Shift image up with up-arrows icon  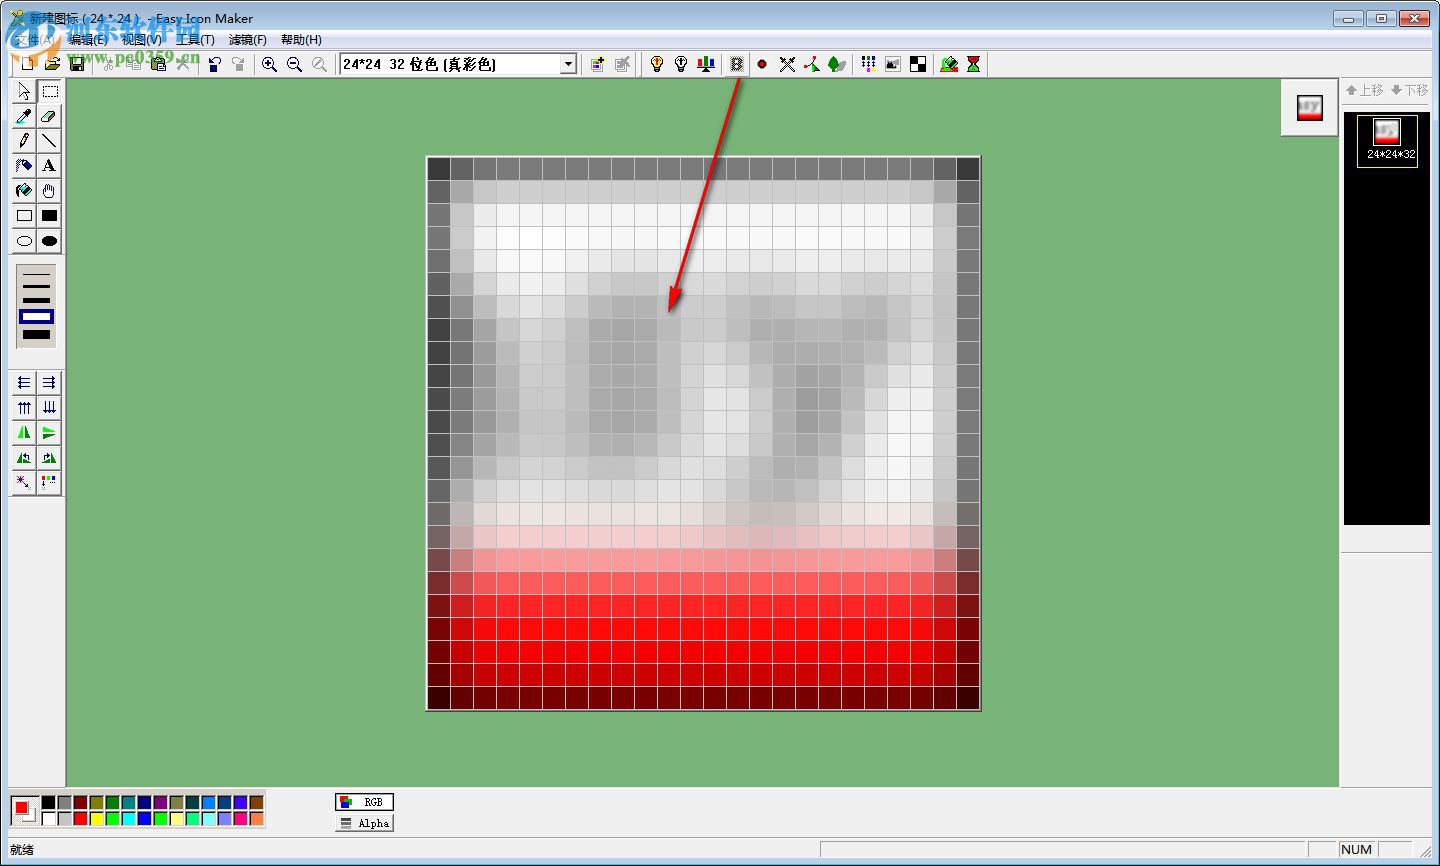click(24, 408)
